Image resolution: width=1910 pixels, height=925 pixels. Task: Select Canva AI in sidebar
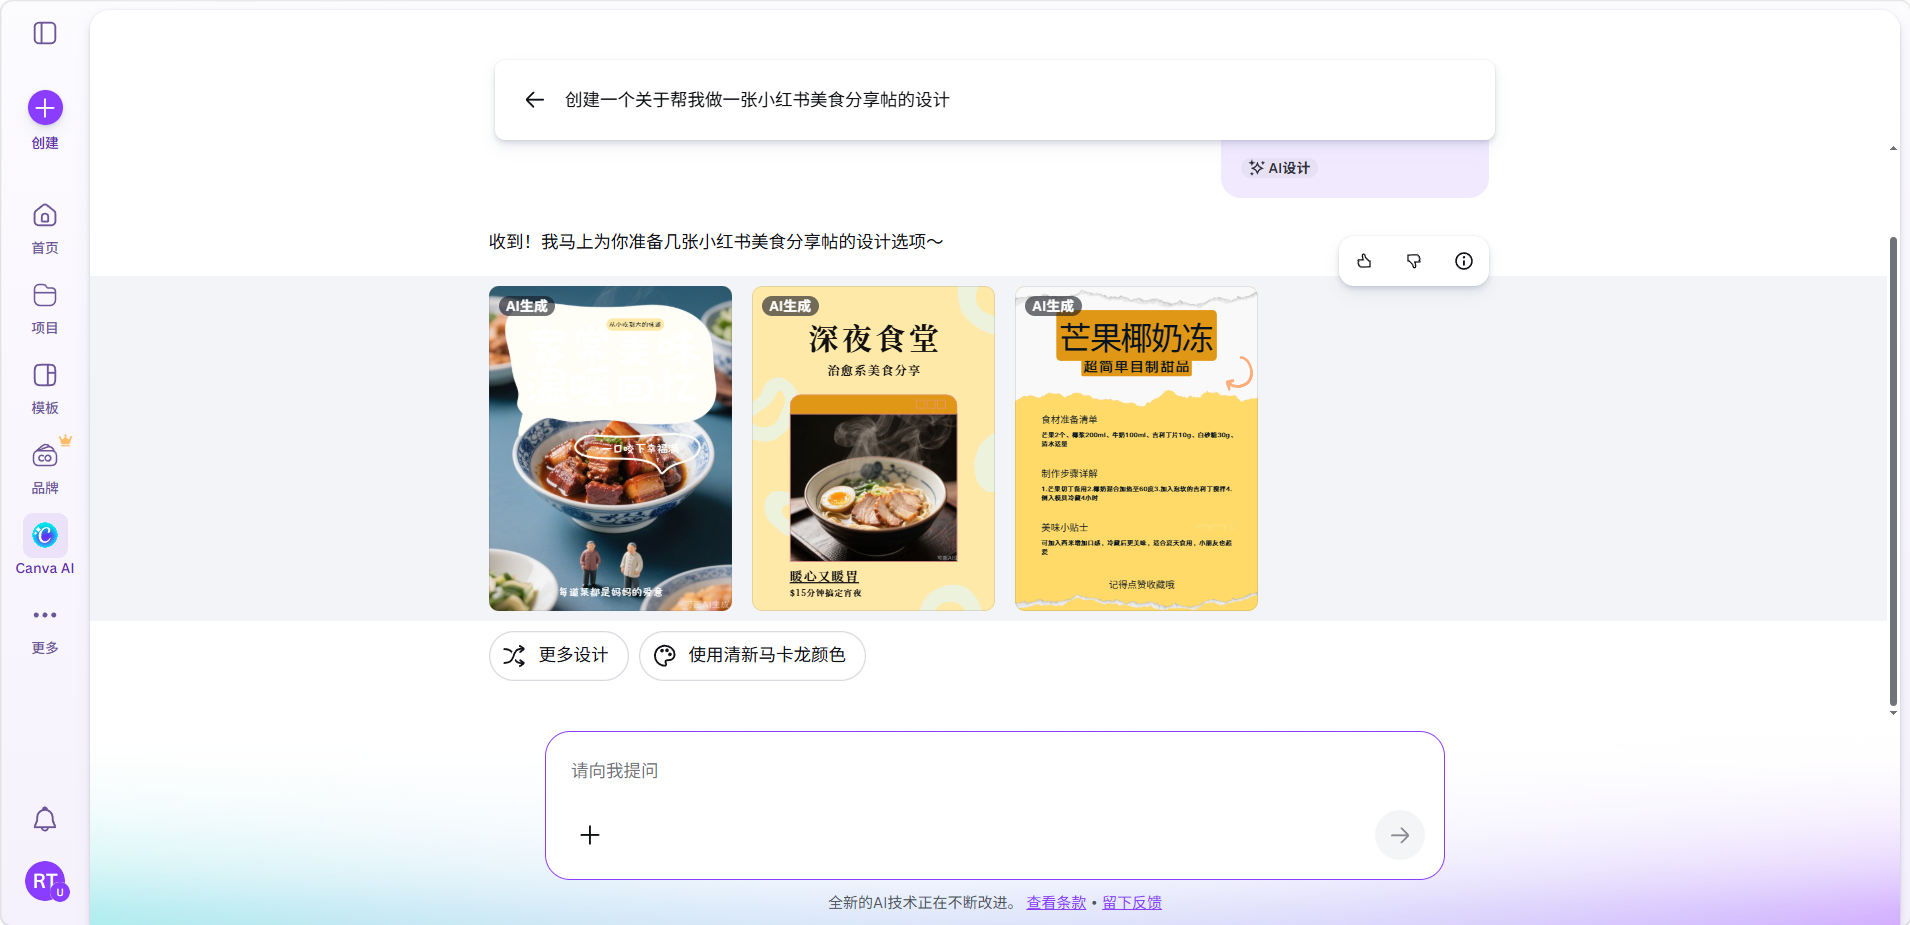pos(45,536)
